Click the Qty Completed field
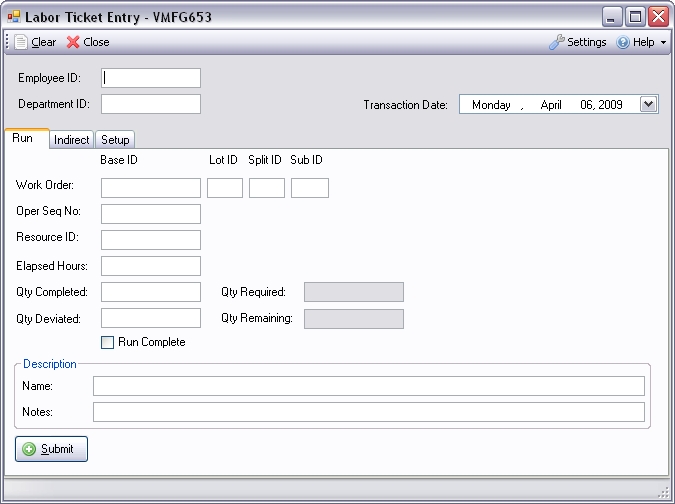Screen dimensions: 675x504 click(x=151, y=292)
